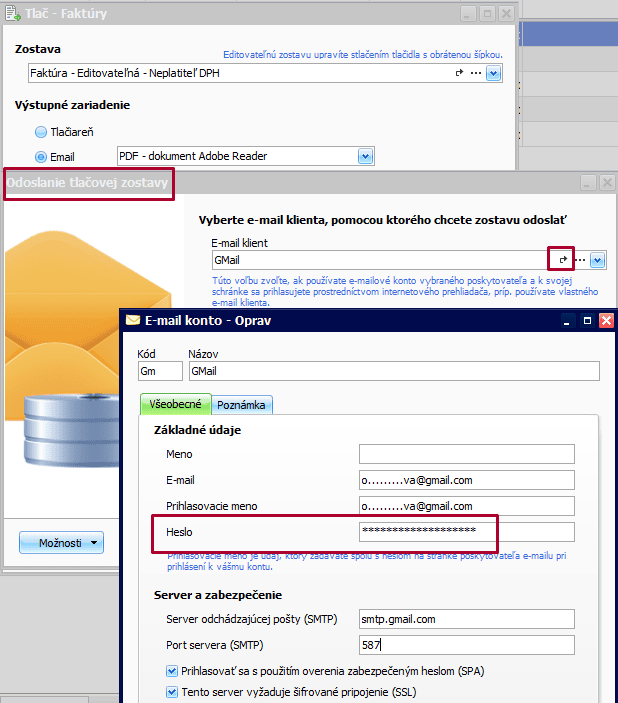
Task: Open the edit-arrow icon for E-mail klient
Action: coord(563,259)
